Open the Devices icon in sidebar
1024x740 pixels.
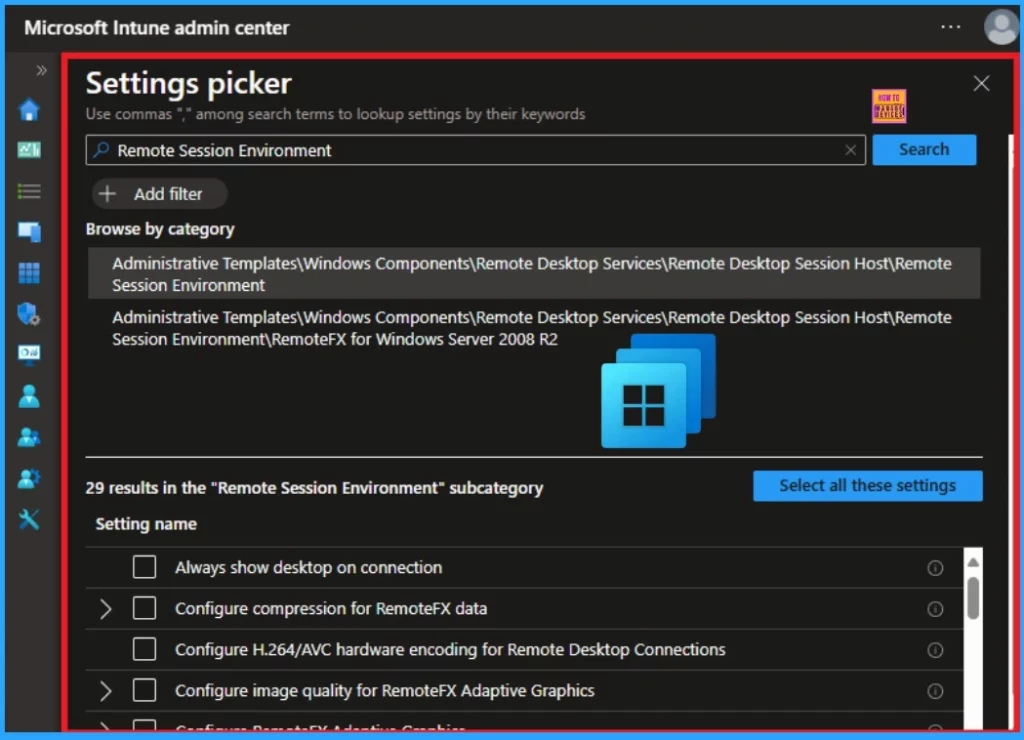29,231
